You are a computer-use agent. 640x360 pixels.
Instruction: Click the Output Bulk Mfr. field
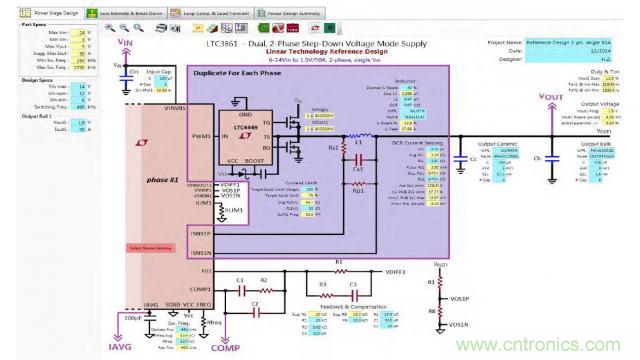pos(602,151)
